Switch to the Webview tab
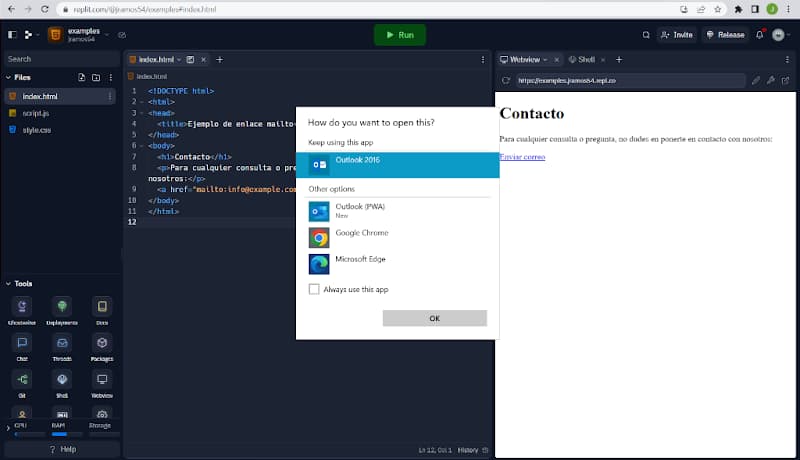 [x=524, y=60]
